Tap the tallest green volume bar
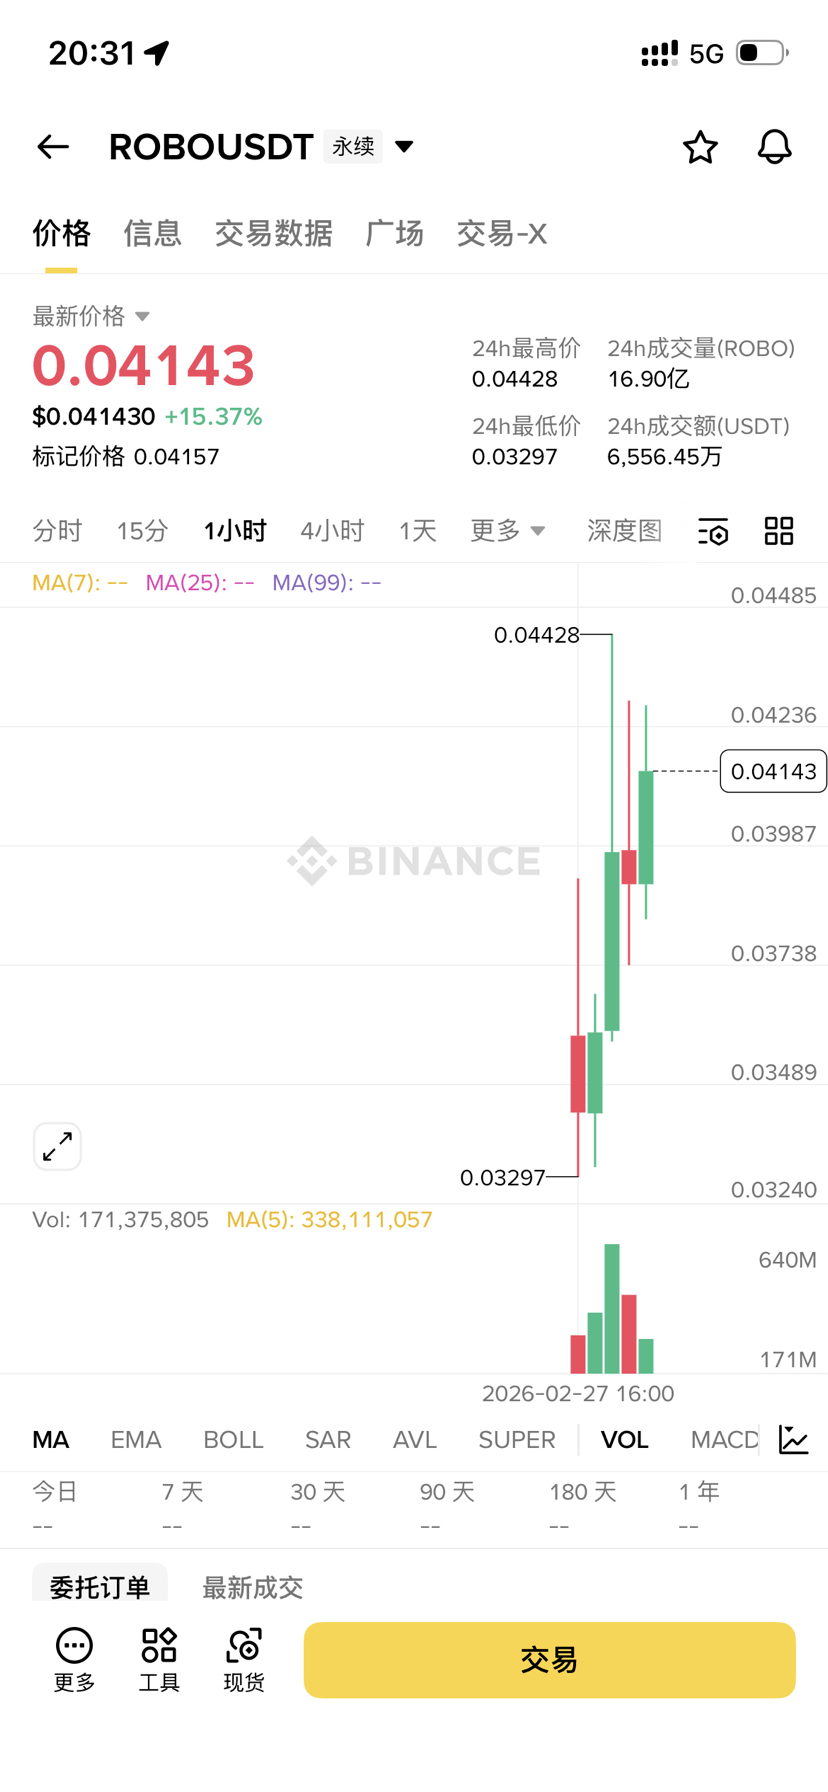 [612, 1308]
